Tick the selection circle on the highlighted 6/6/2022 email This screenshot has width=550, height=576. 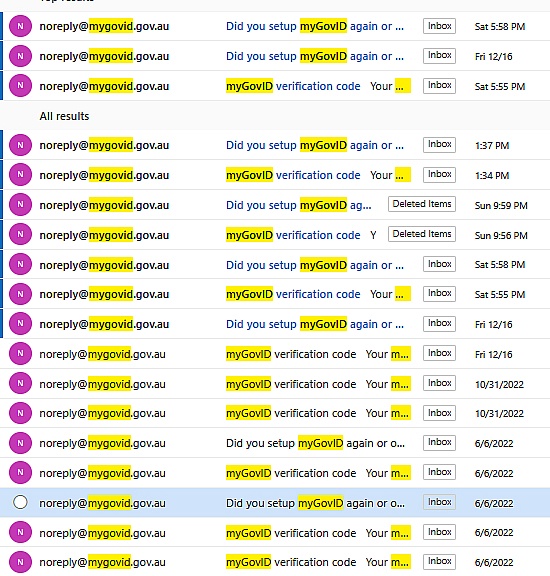tap(20, 502)
